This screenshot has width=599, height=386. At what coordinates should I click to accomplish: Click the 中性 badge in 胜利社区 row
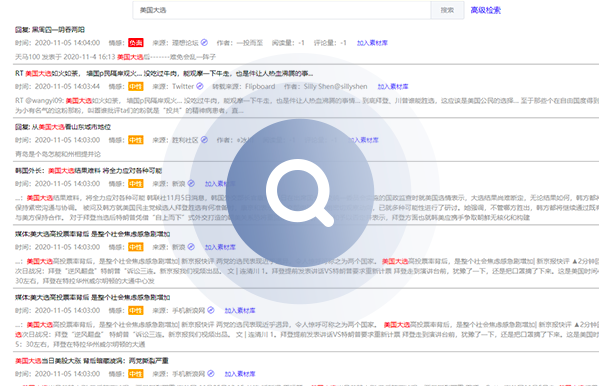(x=136, y=140)
